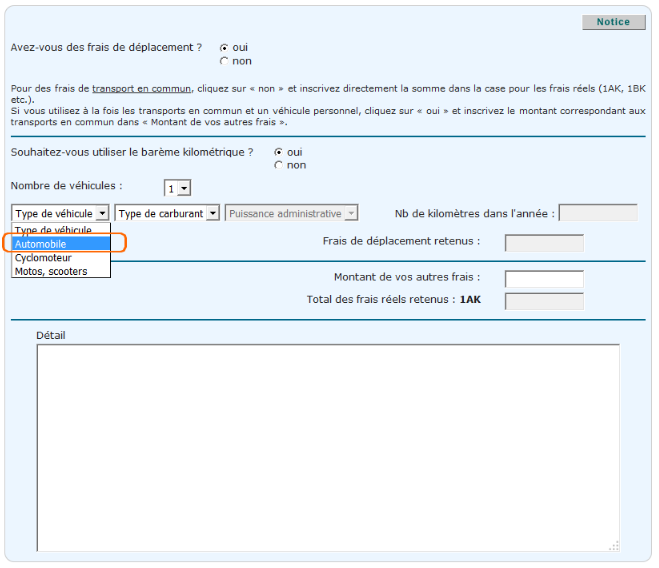The width and height of the screenshot is (659, 568).
Task: Click the Total des frais réels field
Action: (544, 301)
